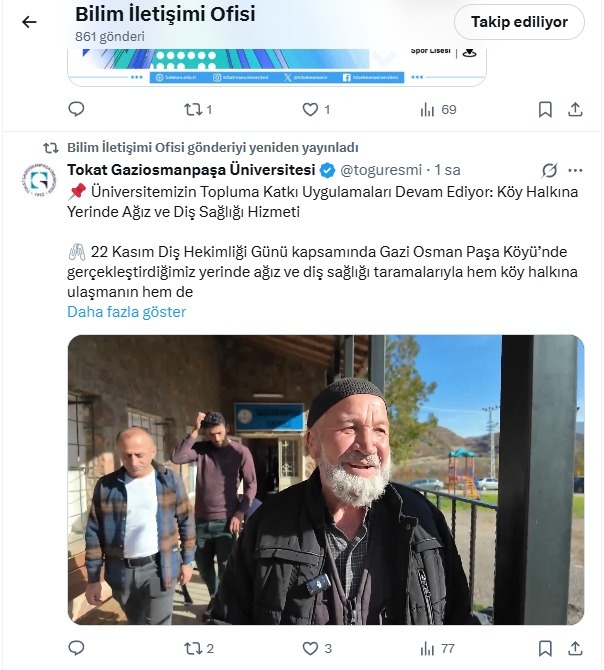Screen dimensions: 604x670
Task: Open the @toguresmi handle link
Action: pyautogui.click(x=381, y=170)
